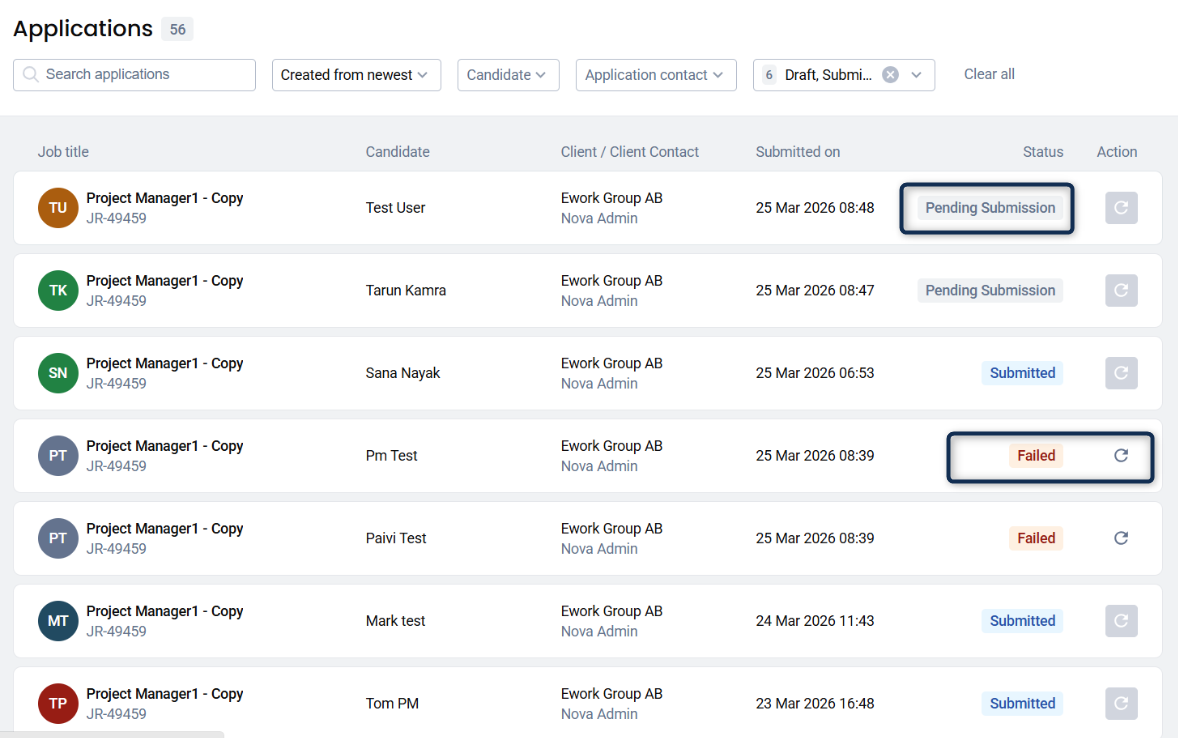Click the PT avatar in Paivi Test row
Screen dimensions: 1178x738
[x=58, y=538]
